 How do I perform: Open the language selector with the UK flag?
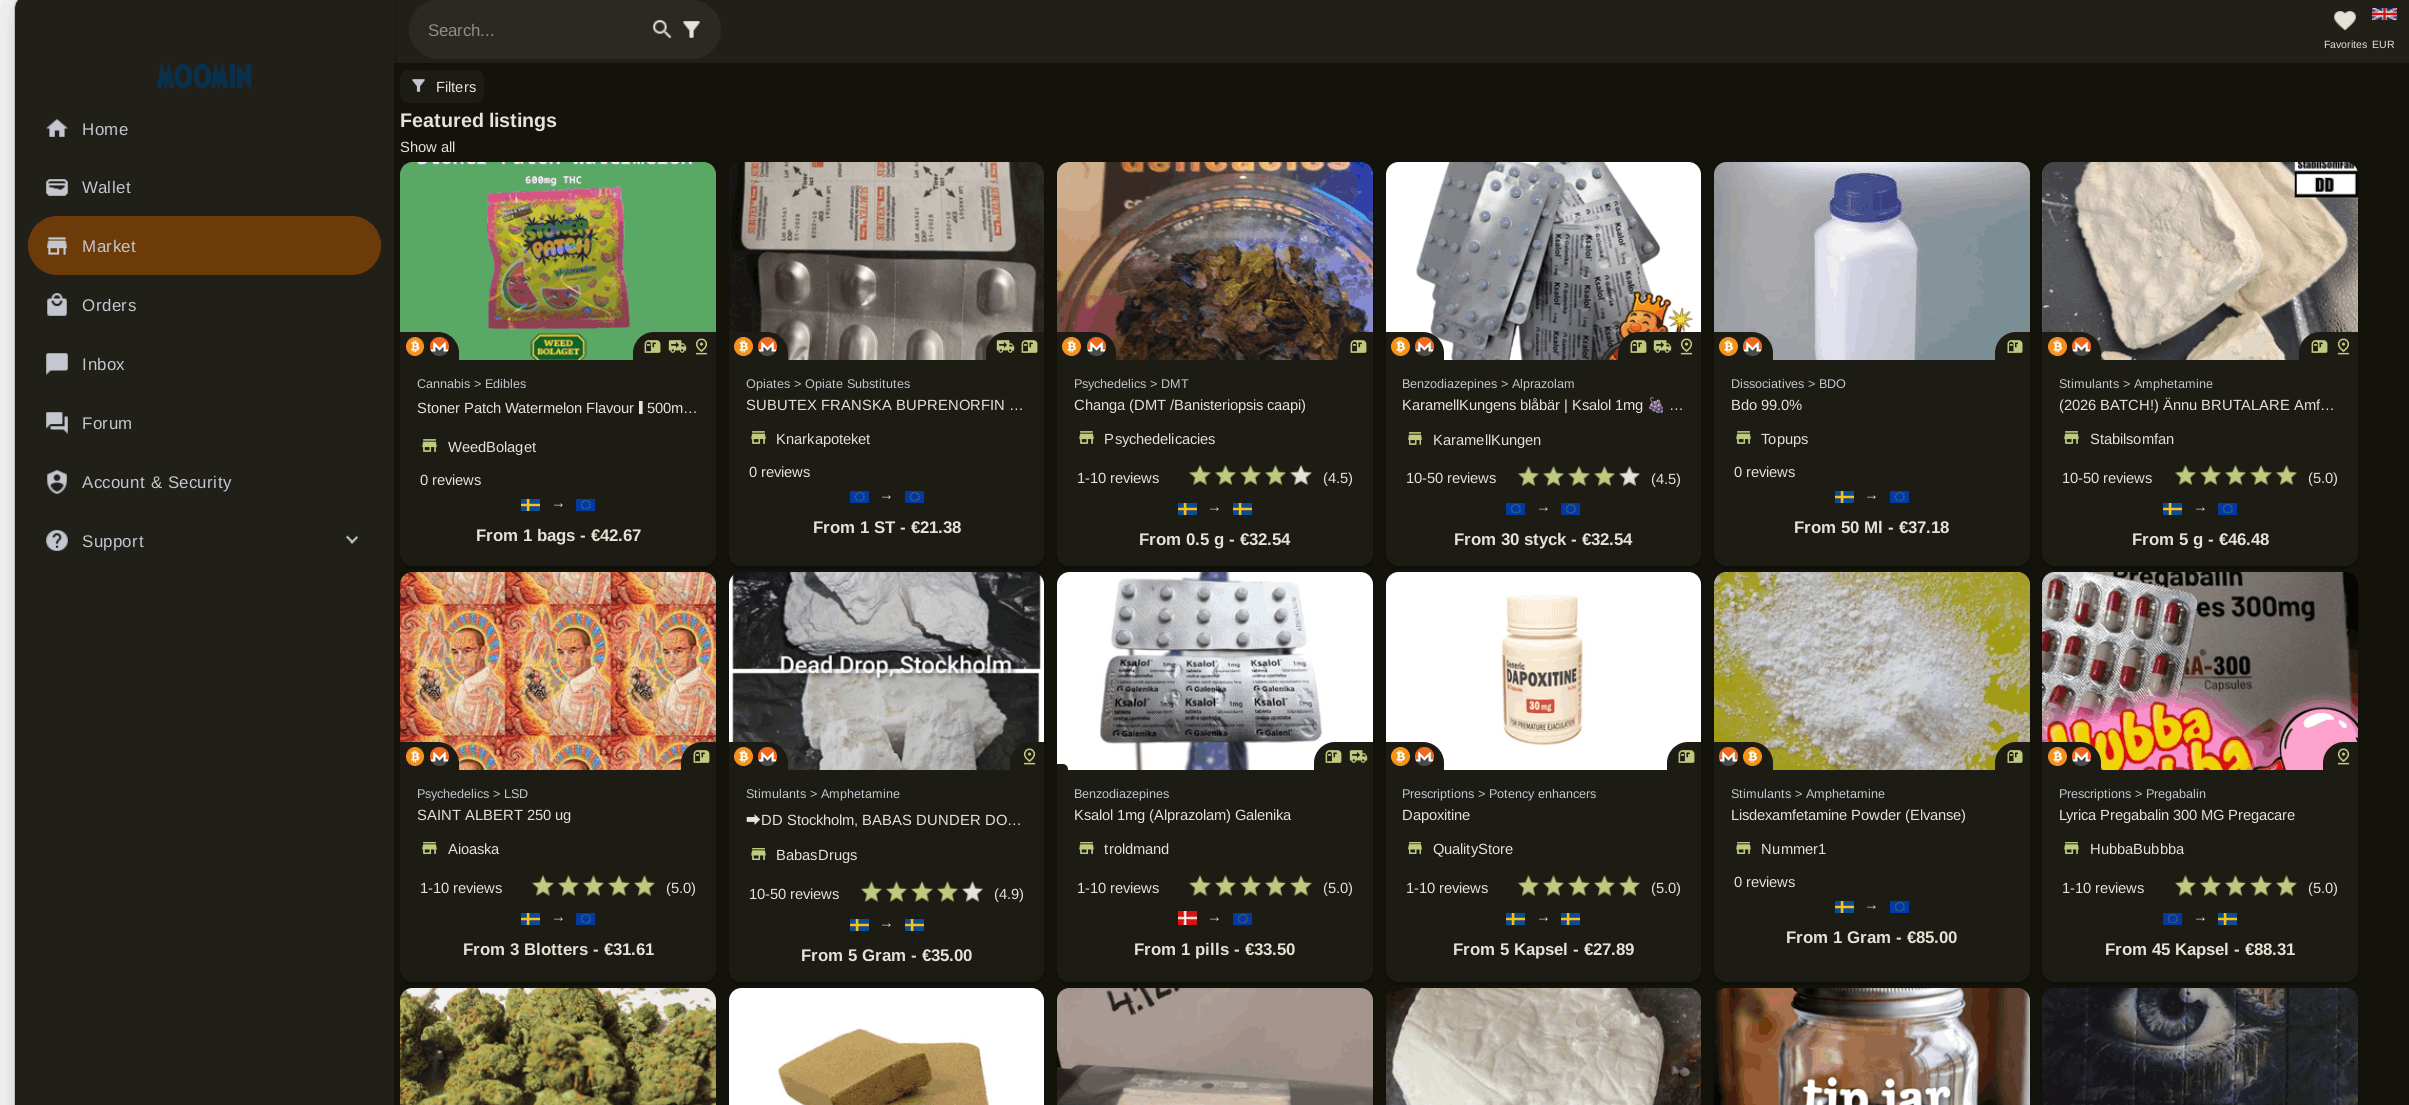tap(2384, 13)
